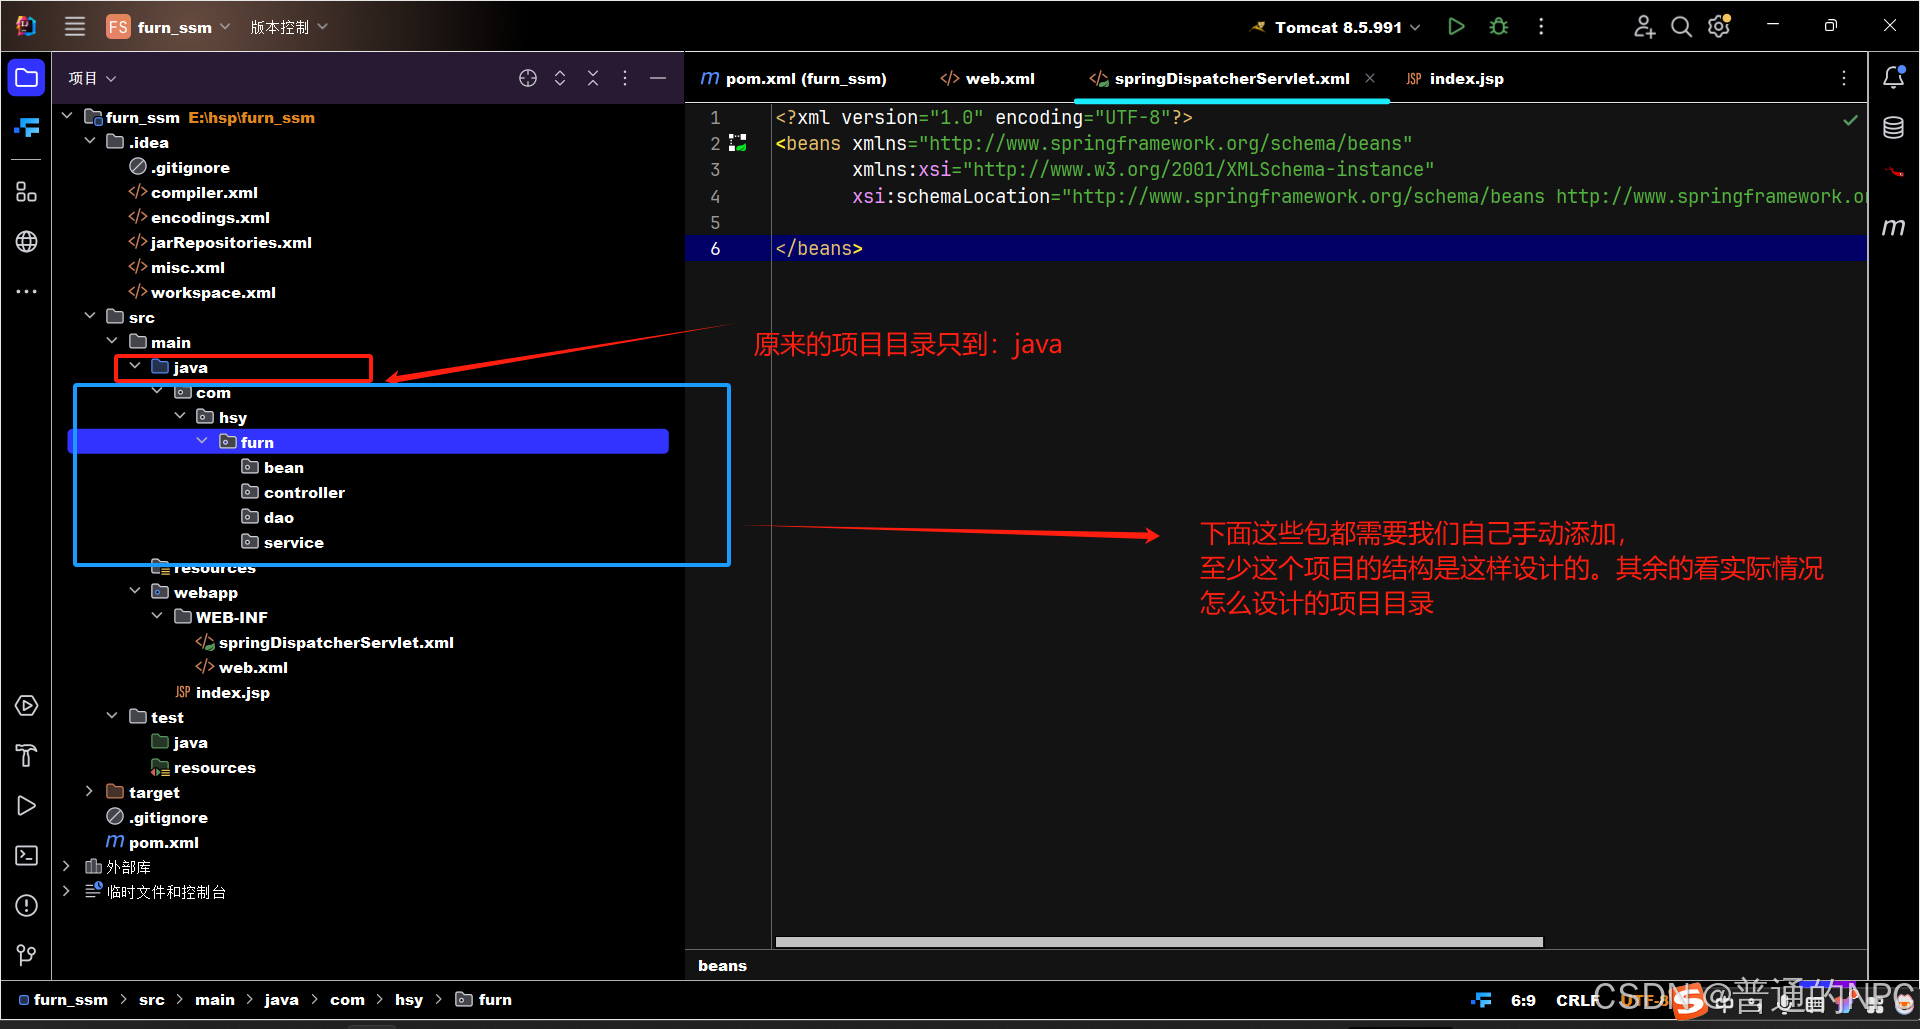Collapse the .idea folder
The width and height of the screenshot is (1920, 1029).
coord(90,141)
